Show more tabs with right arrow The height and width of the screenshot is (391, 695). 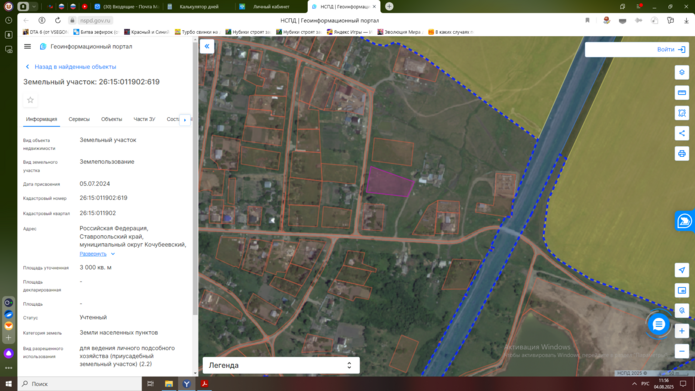coord(185,120)
